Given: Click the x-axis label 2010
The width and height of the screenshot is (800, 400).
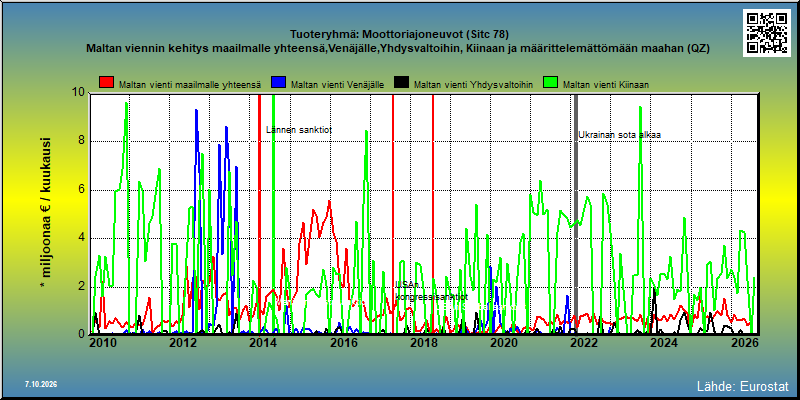Looking at the screenshot, I should (103, 343).
